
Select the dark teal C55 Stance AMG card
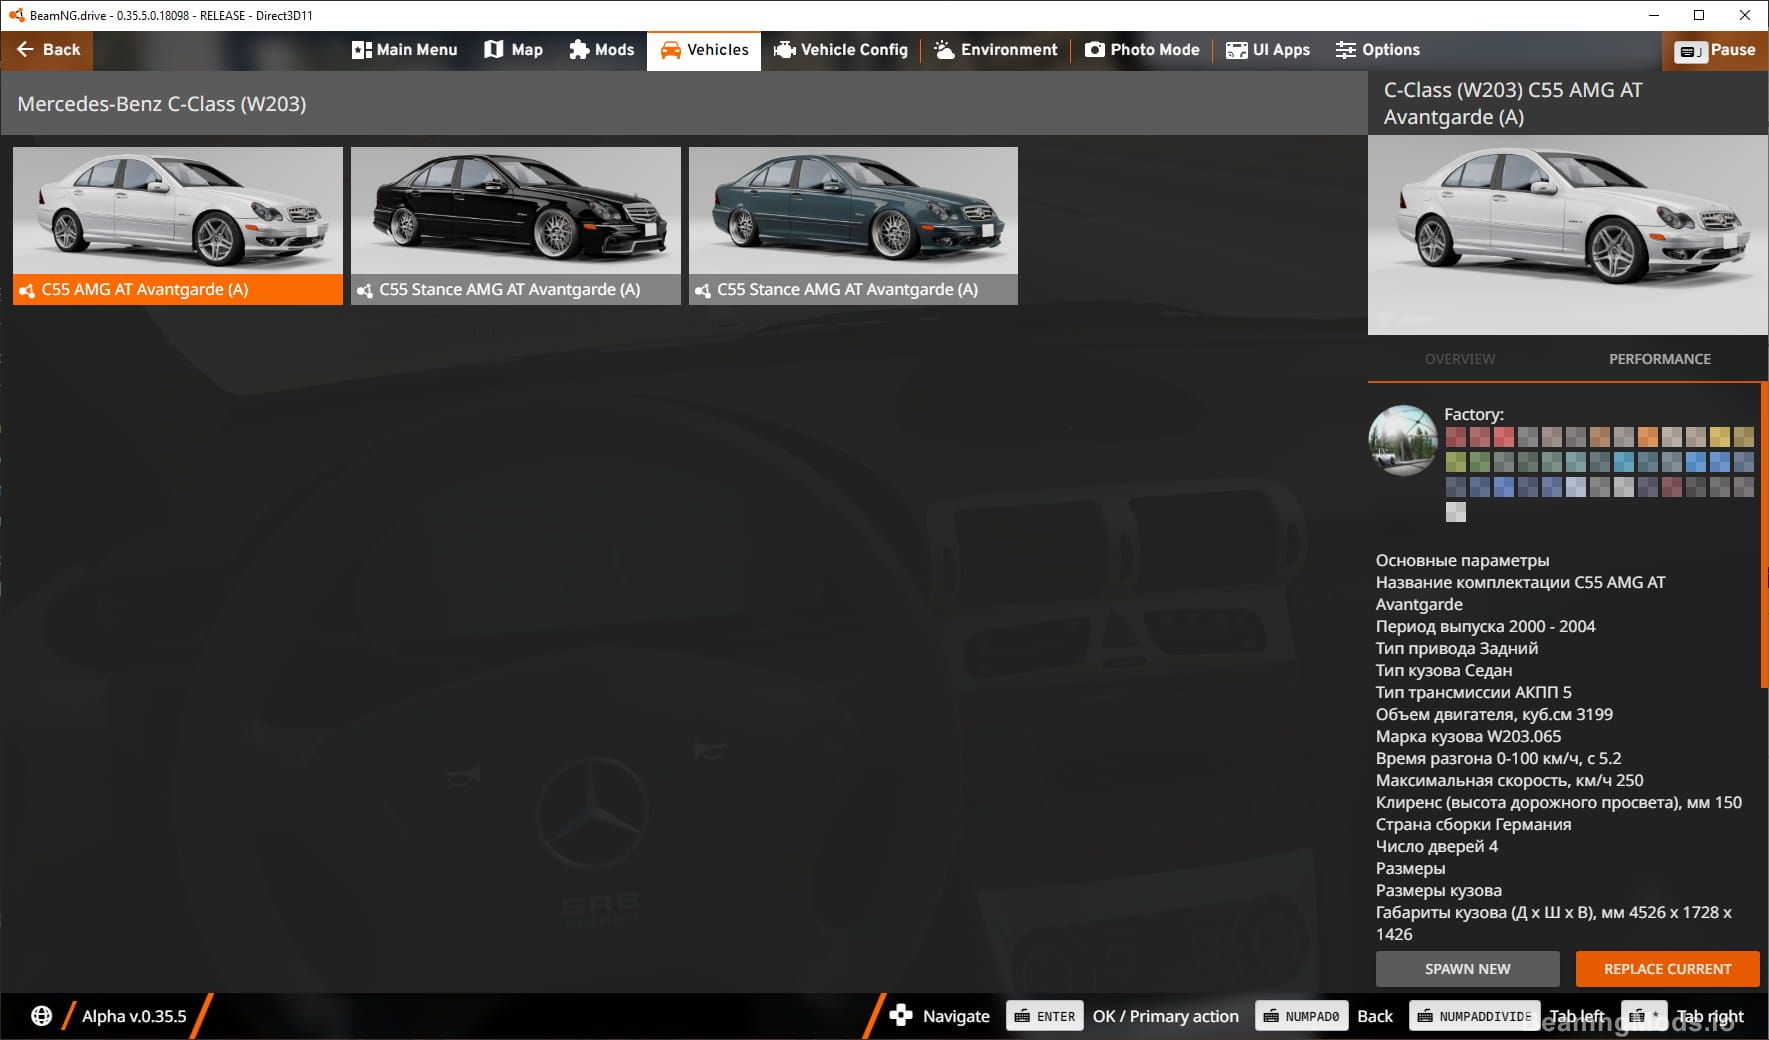point(853,226)
